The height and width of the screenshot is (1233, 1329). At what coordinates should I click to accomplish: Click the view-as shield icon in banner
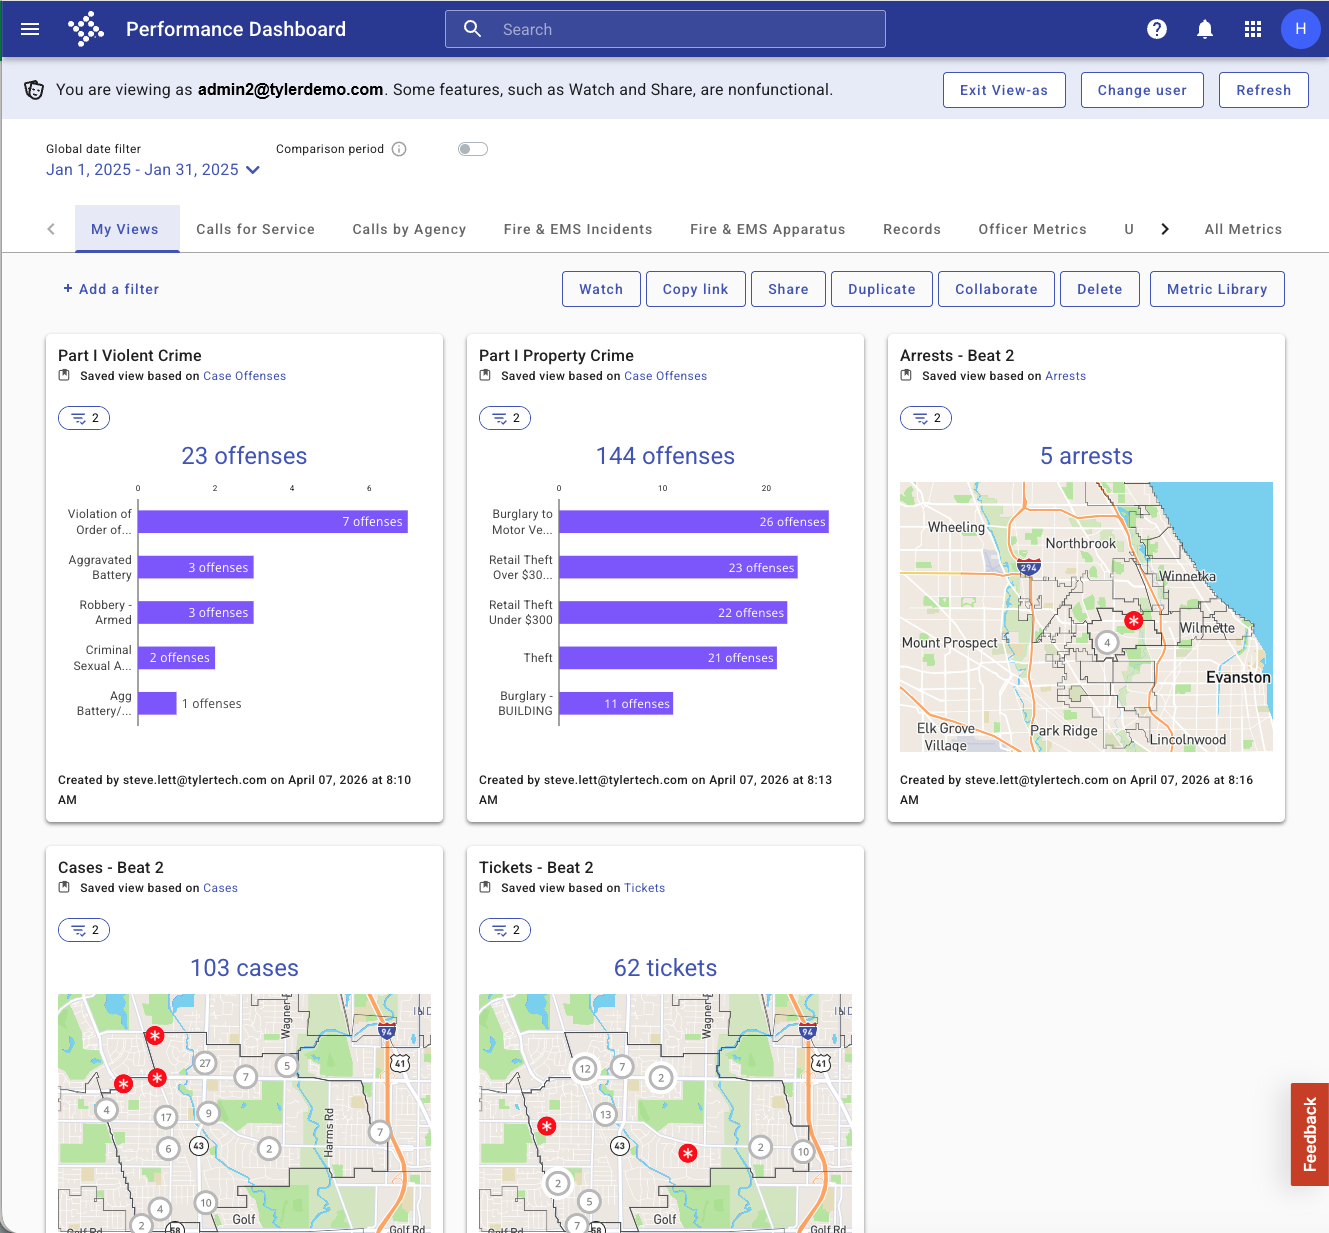[x=34, y=90]
